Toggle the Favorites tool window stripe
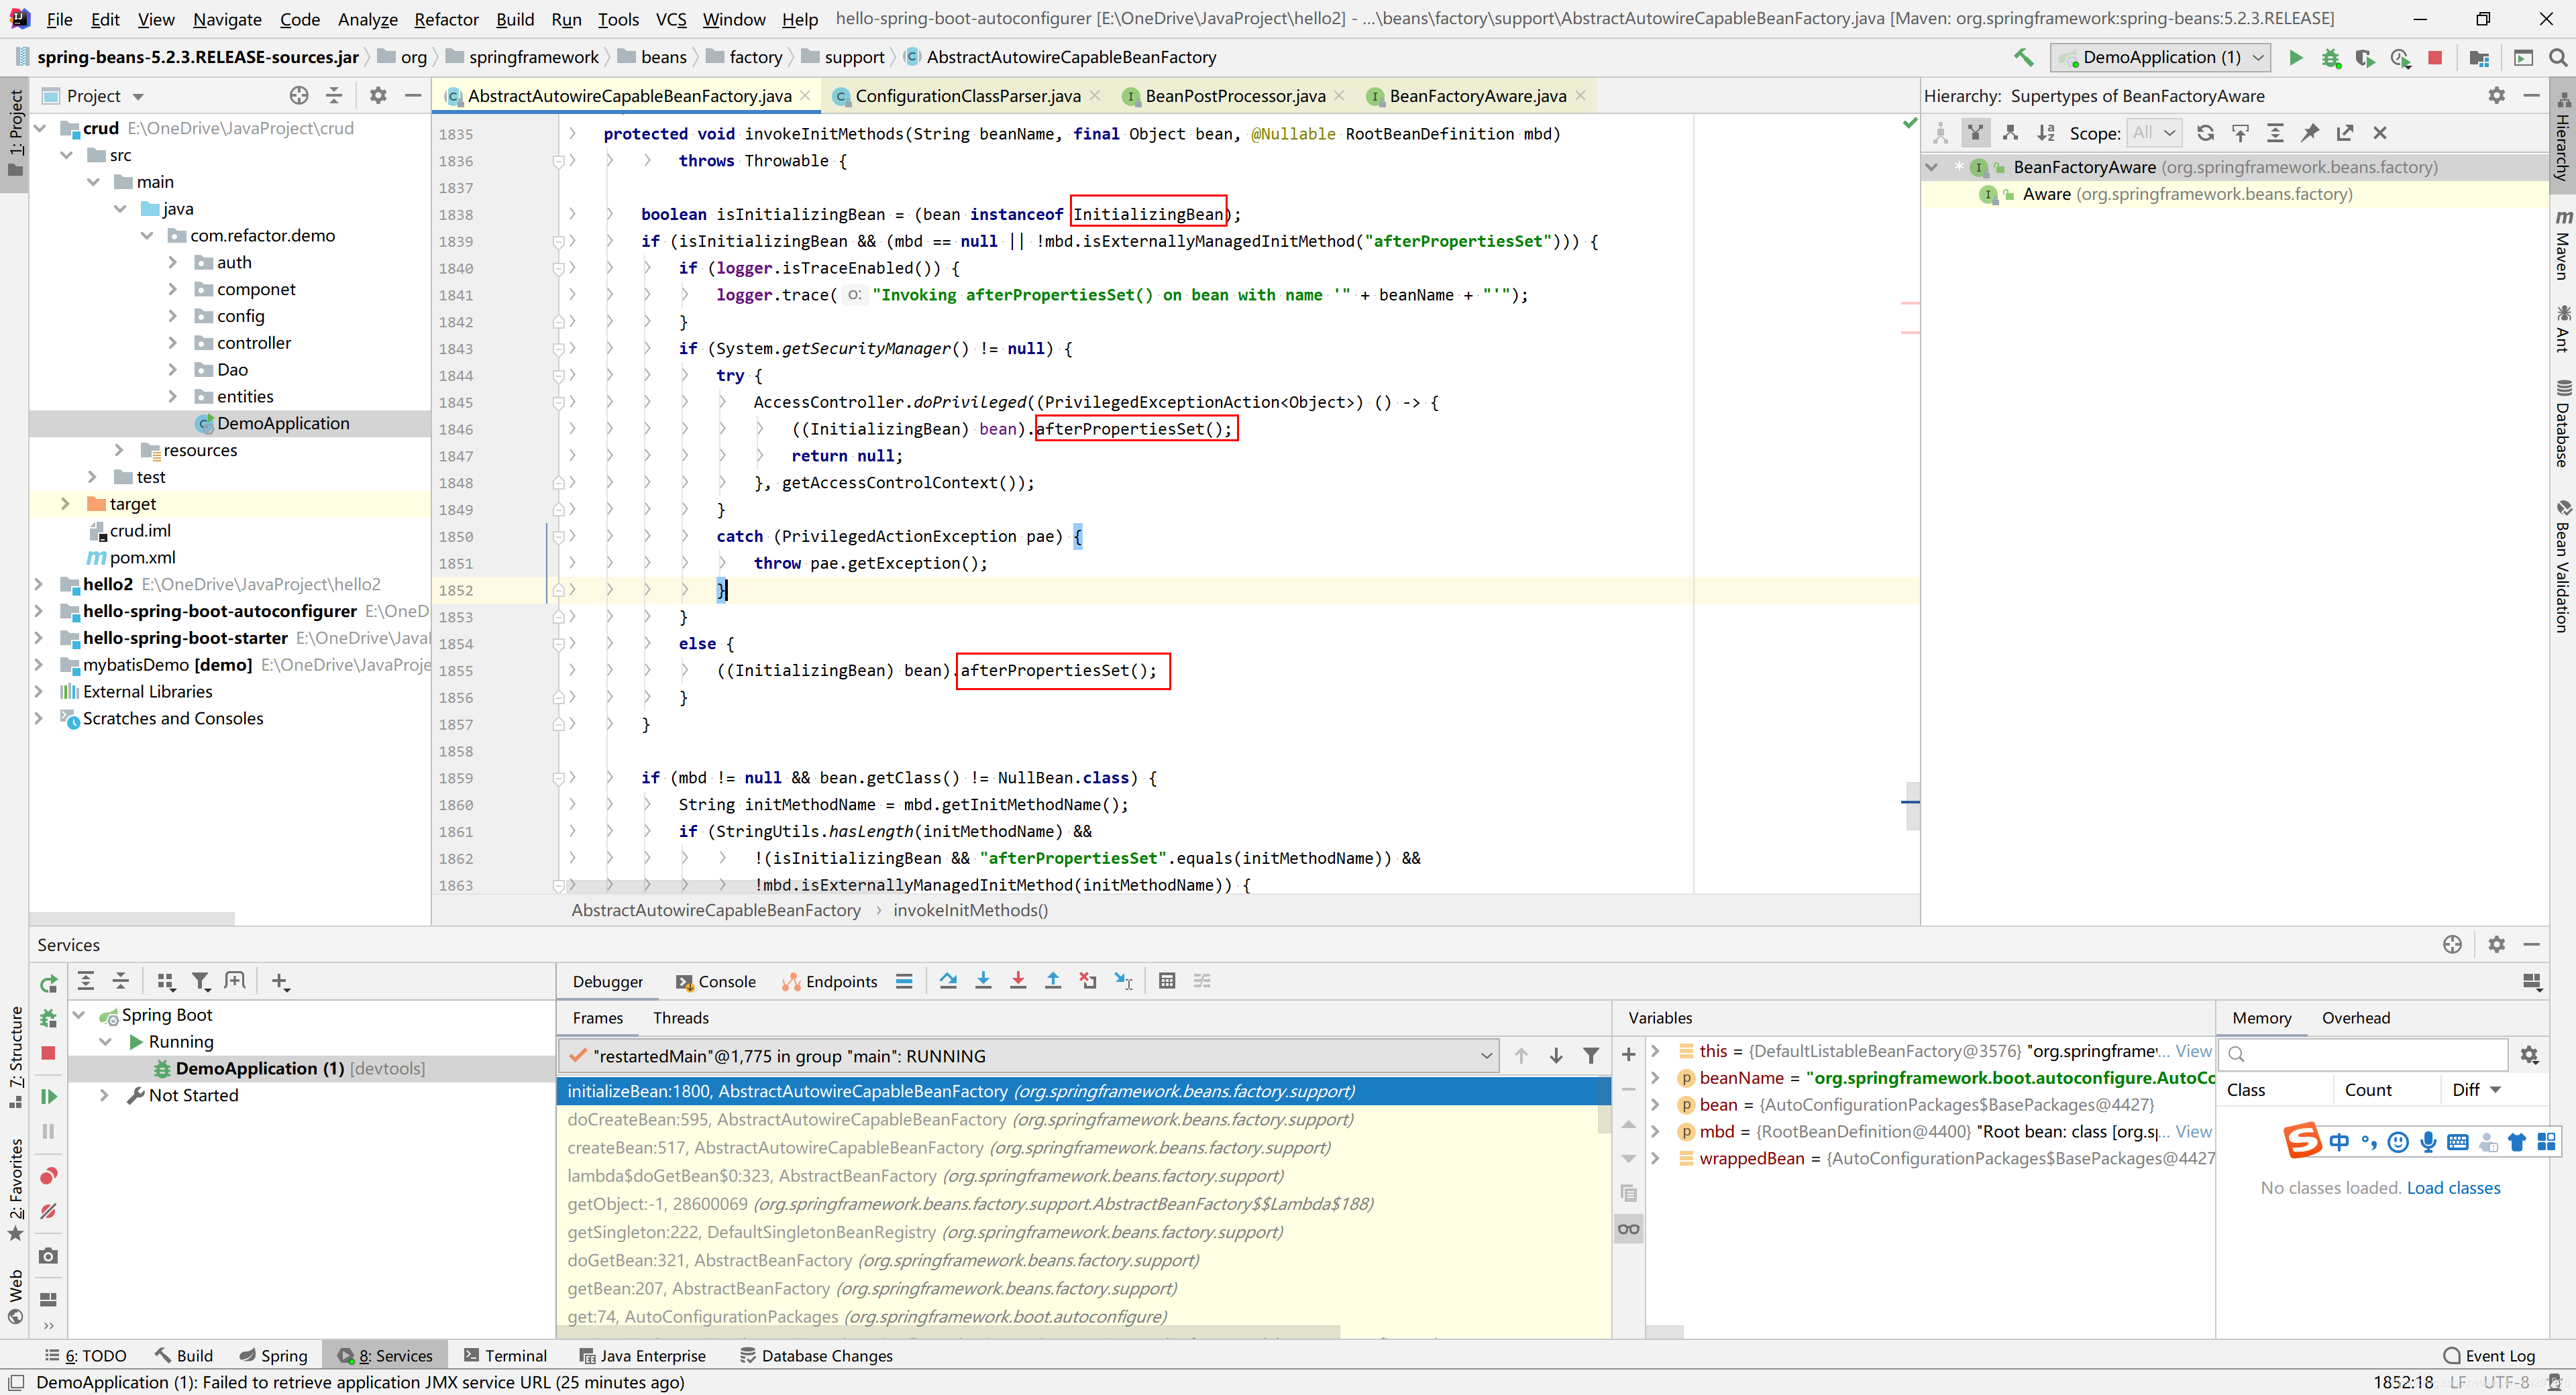 (15, 1190)
